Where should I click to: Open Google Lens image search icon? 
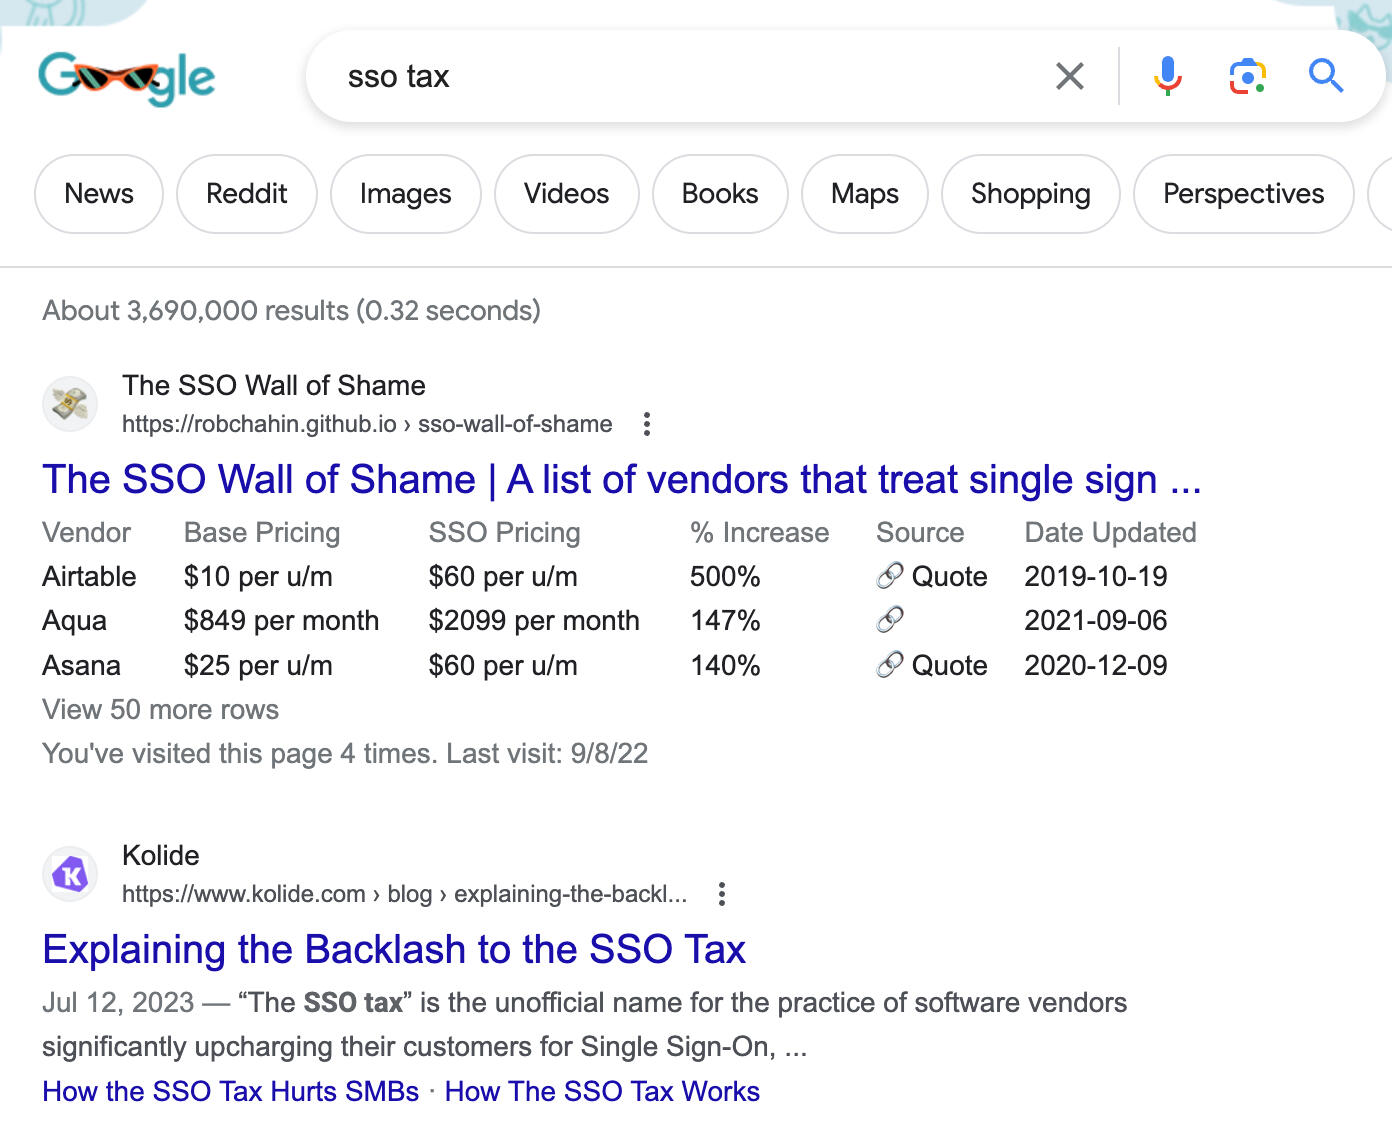click(1247, 76)
